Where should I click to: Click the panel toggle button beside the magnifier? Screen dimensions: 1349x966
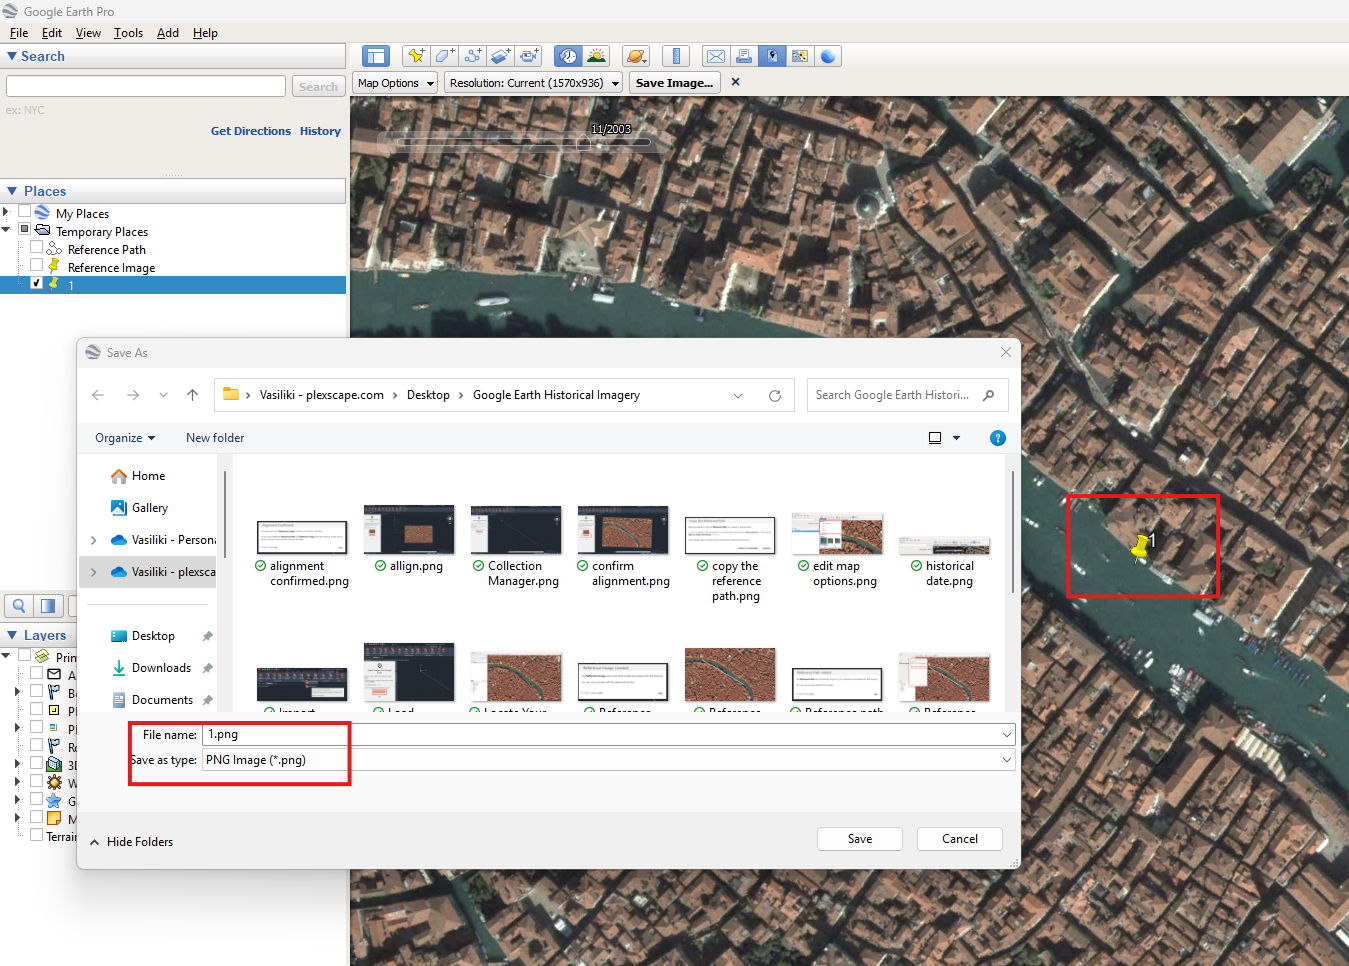pyautogui.click(x=48, y=605)
